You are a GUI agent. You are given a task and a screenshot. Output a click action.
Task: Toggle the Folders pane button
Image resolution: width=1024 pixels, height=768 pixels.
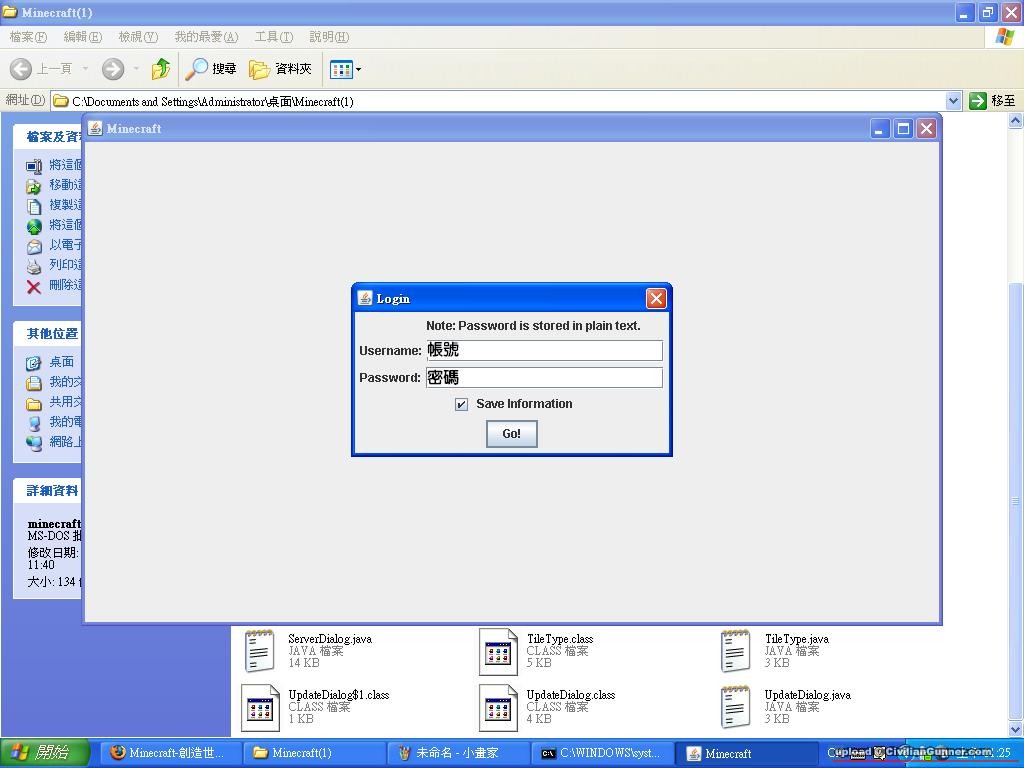pos(280,69)
